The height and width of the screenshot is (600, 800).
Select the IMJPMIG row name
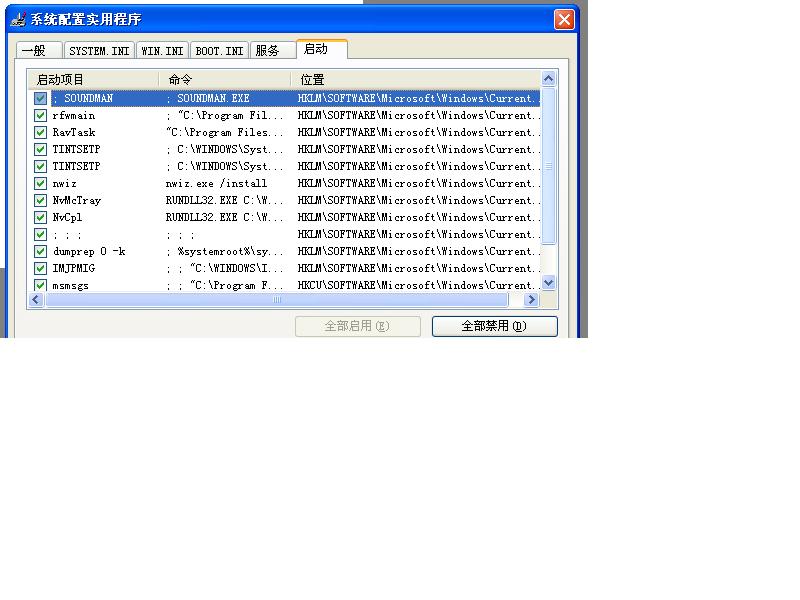coord(73,268)
